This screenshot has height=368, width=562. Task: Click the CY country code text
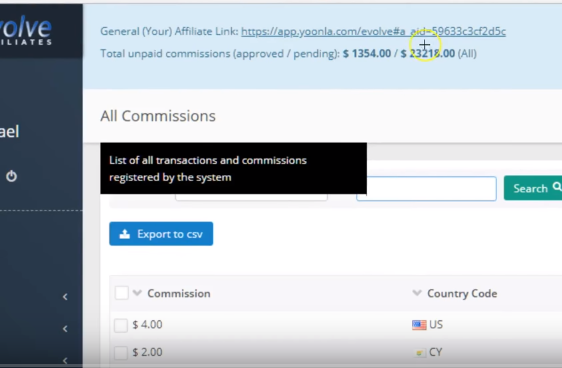tap(435, 352)
